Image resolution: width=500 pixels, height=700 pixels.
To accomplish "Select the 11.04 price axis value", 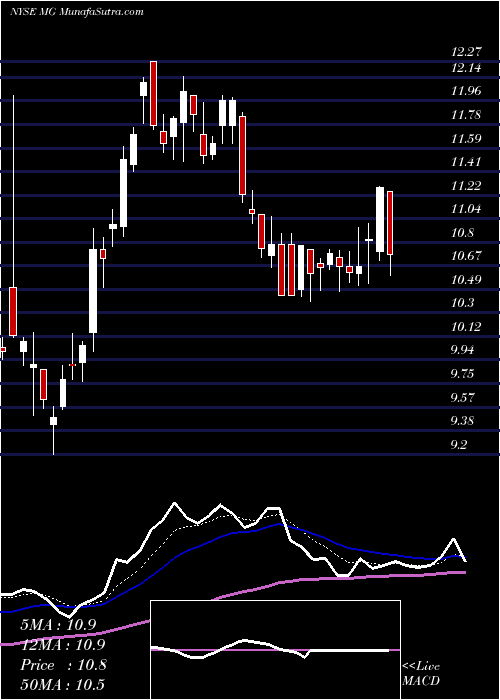I will [x=467, y=209].
